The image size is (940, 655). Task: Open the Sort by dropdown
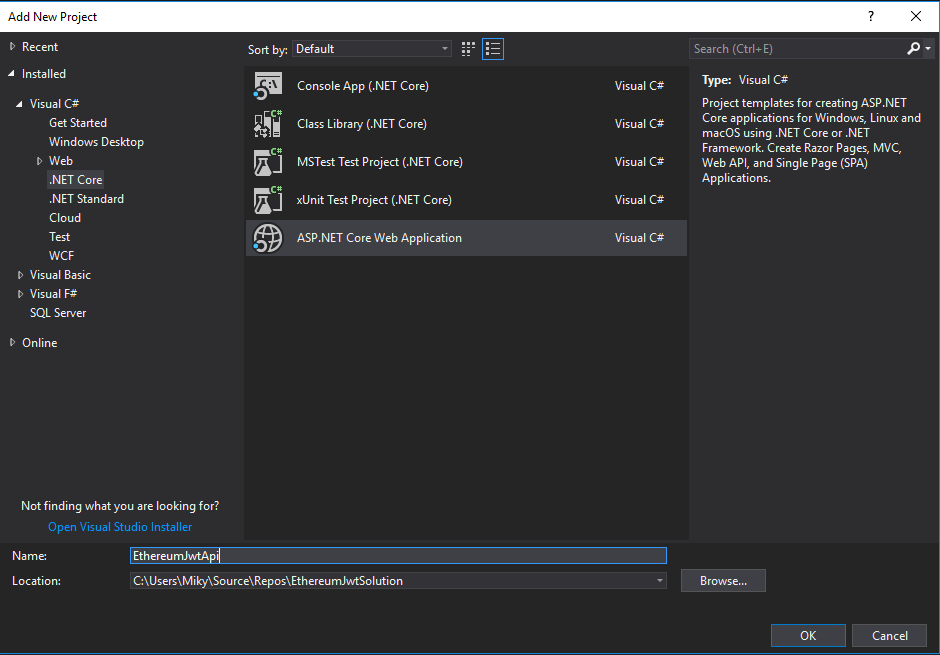372,49
